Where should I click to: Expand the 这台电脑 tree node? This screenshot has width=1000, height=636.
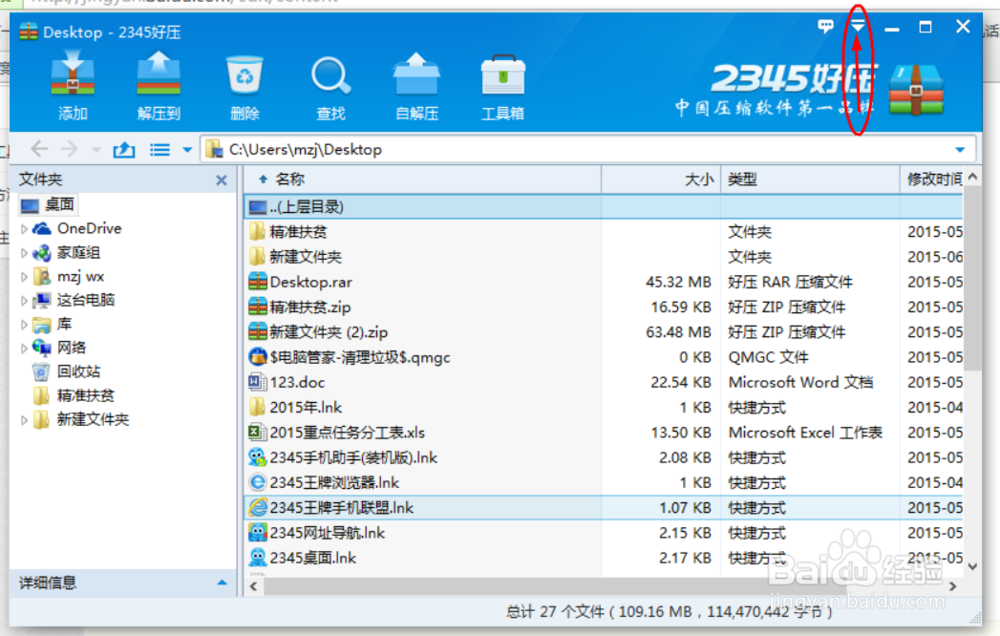point(24,300)
